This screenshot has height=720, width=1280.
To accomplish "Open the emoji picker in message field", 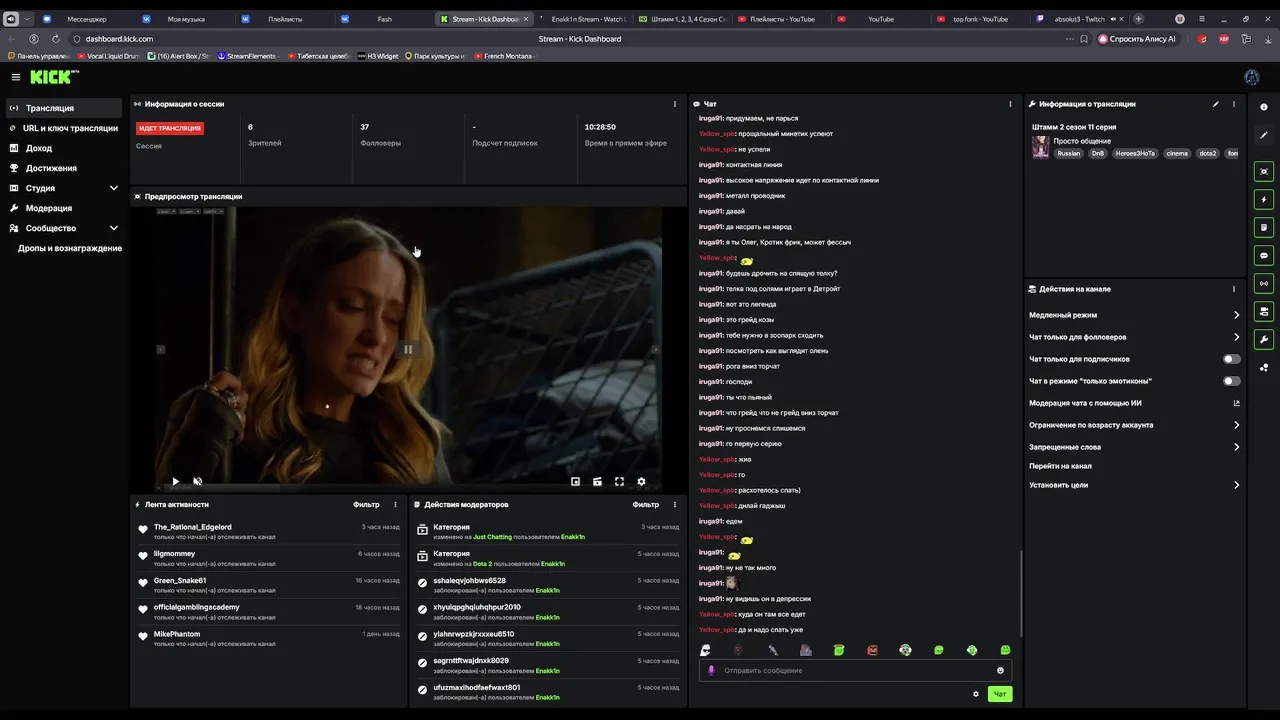I will [1000, 670].
